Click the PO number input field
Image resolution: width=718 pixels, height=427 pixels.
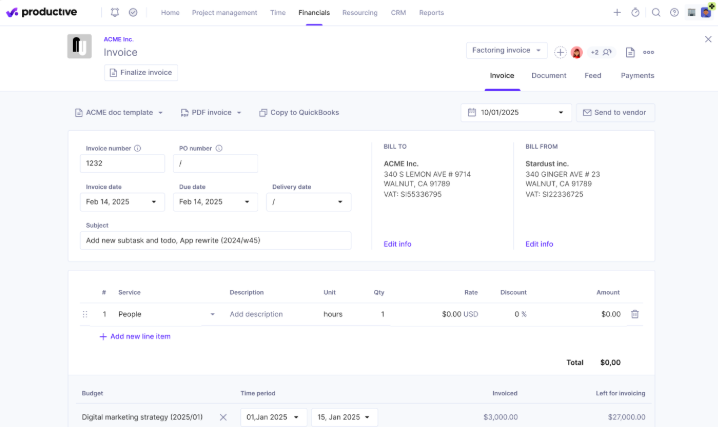pos(215,163)
